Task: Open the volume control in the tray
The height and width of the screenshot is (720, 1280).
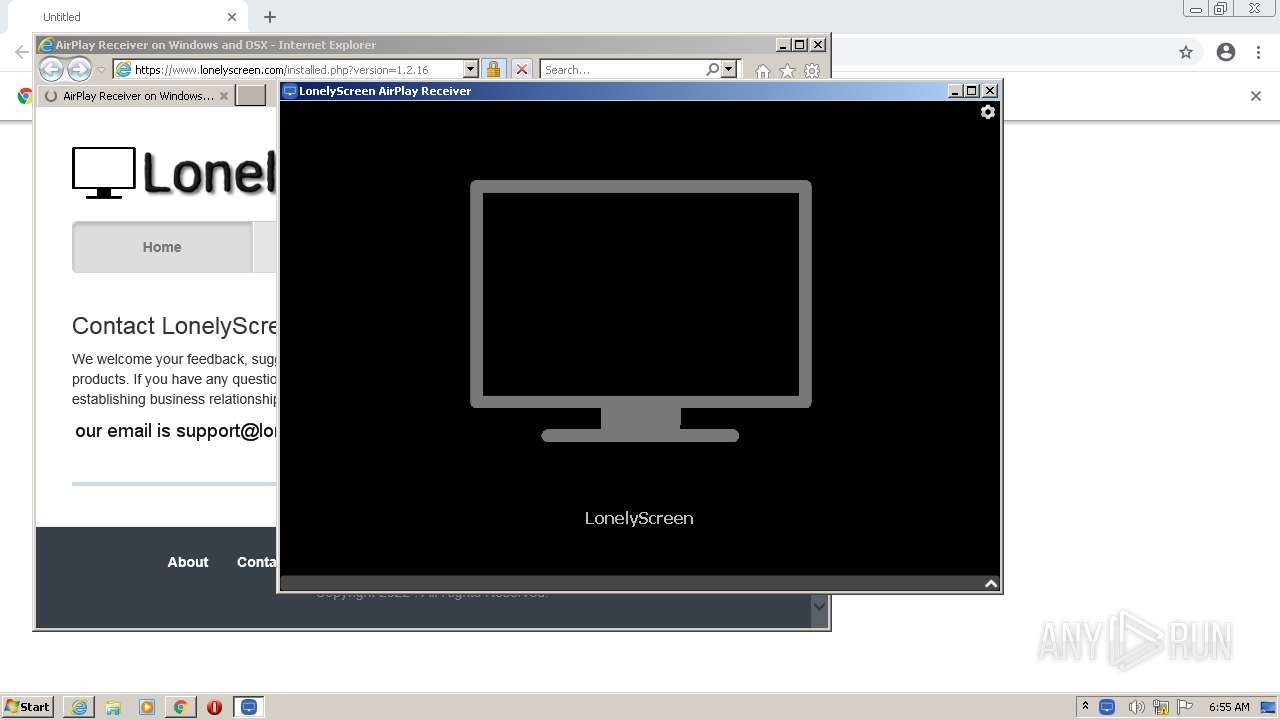Action: pos(1136,707)
